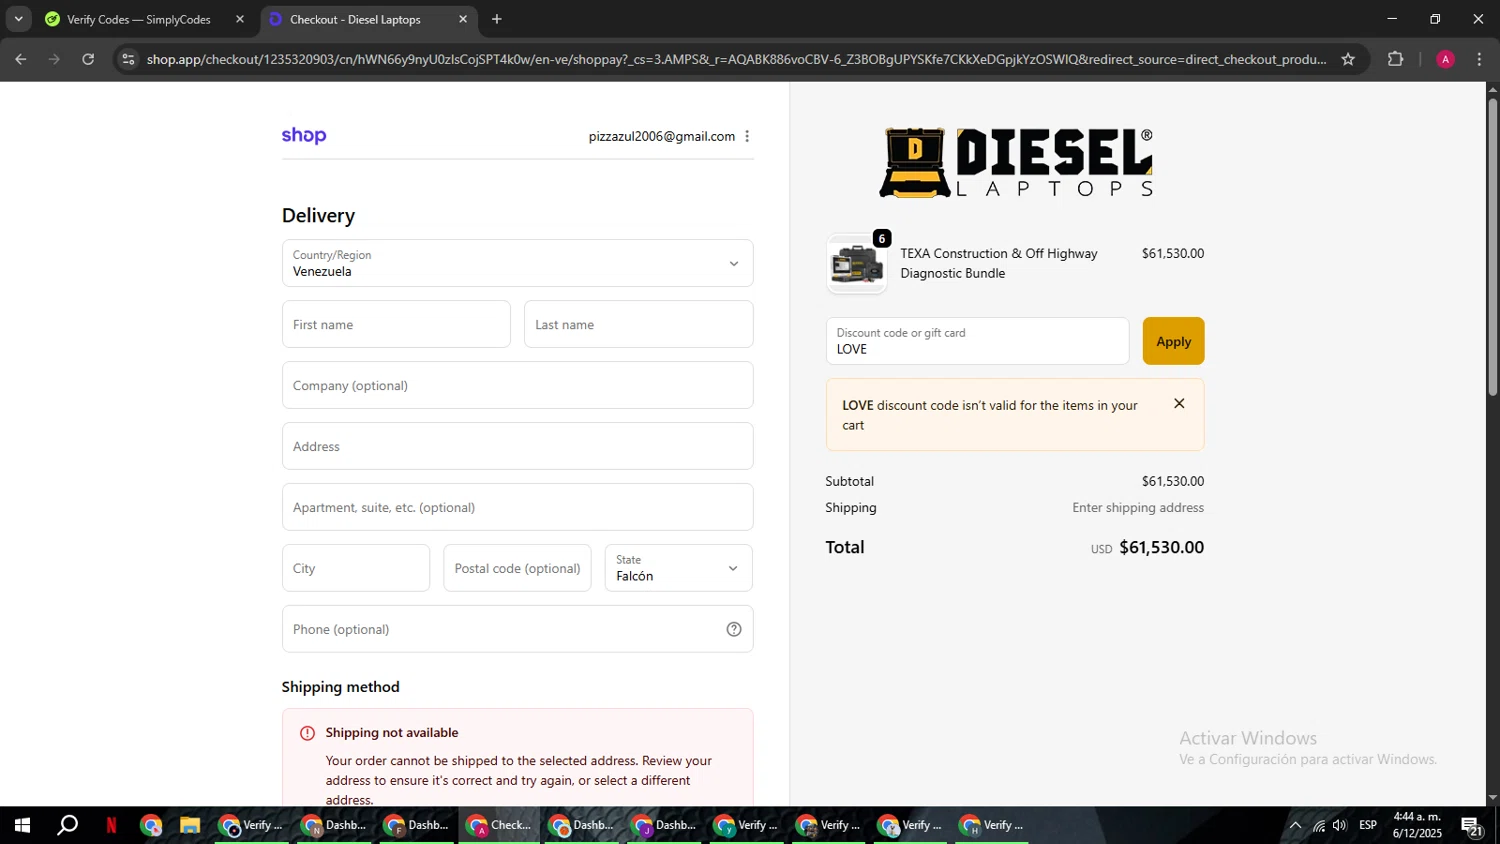This screenshot has height=844, width=1500.
Task: Click the Discount code or gift card field
Action: click(x=977, y=341)
